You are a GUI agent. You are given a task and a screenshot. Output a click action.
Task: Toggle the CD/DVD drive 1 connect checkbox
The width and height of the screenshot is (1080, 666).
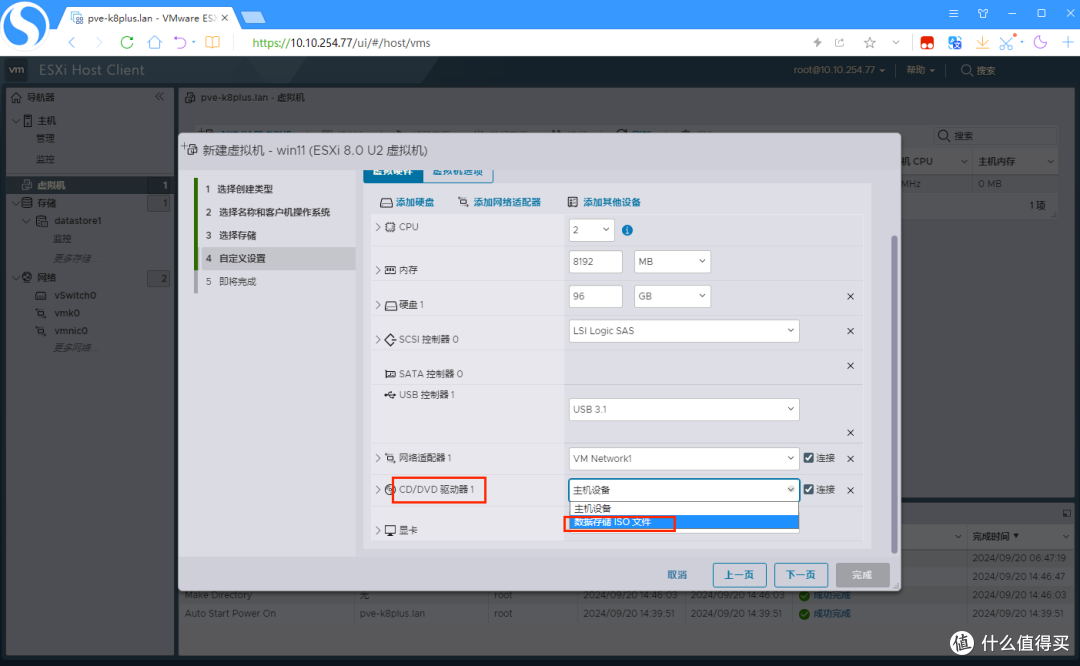click(x=809, y=490)
